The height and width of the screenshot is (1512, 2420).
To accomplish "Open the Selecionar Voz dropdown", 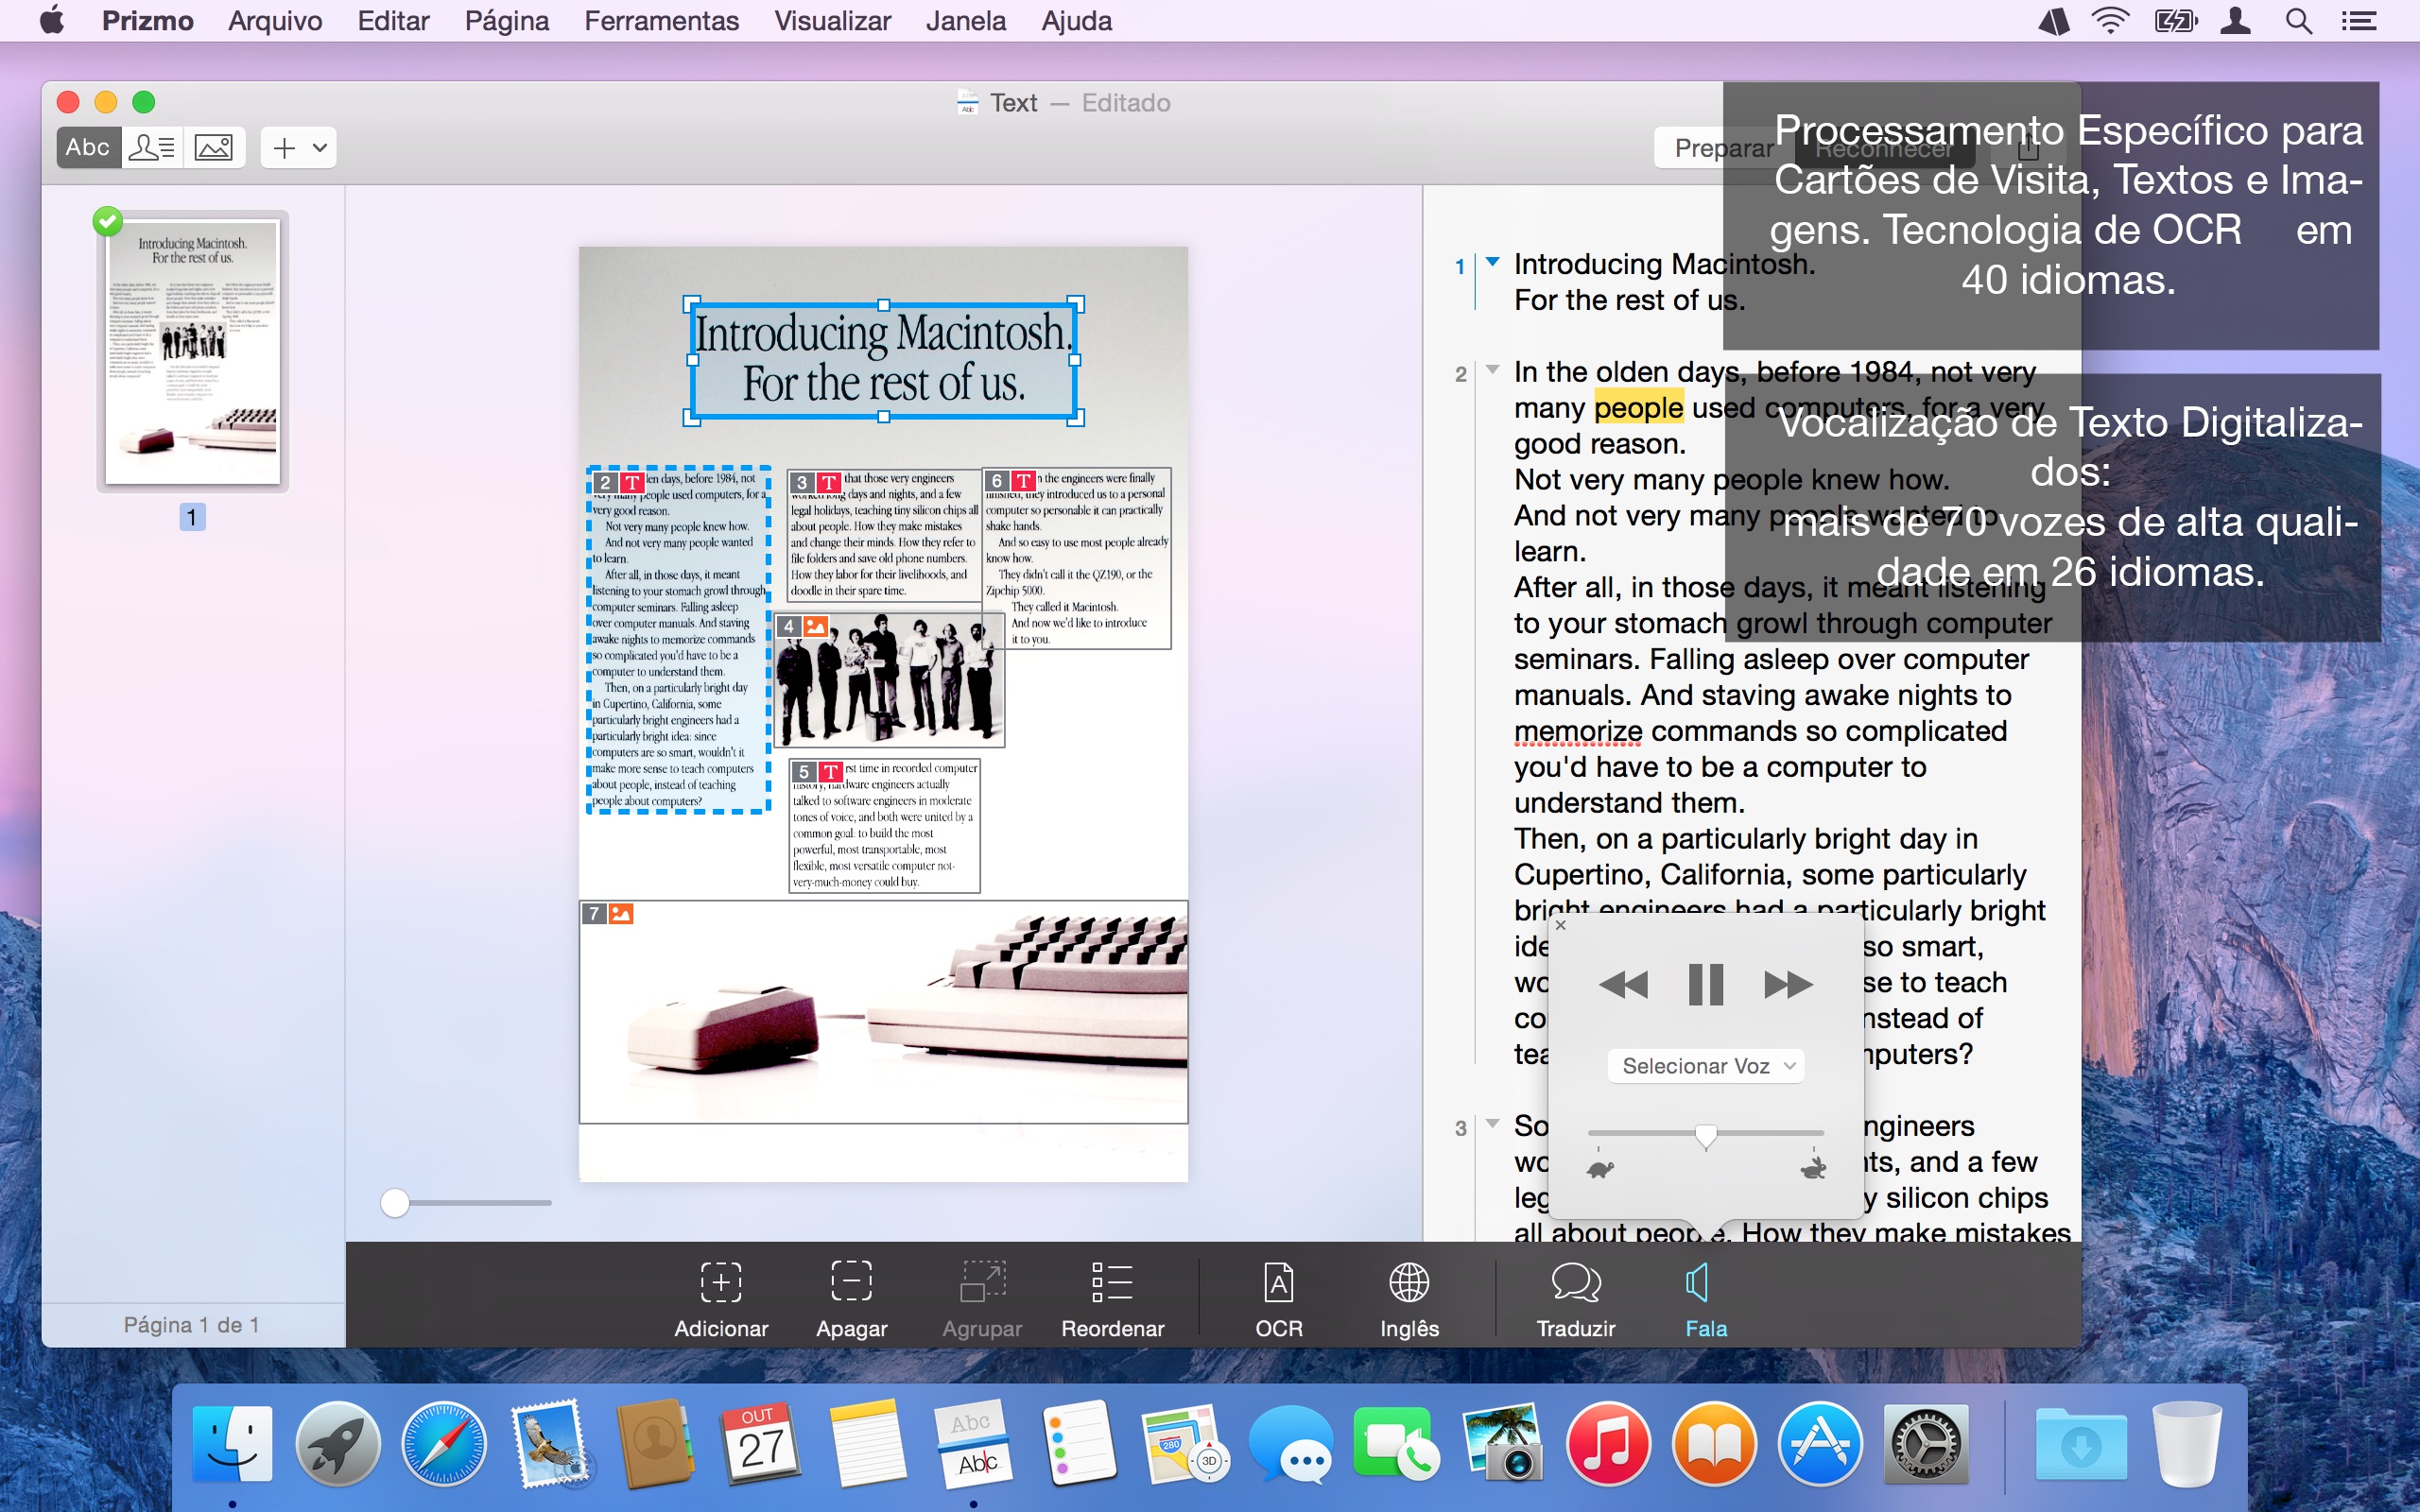I will [x=1706, y=1066].
